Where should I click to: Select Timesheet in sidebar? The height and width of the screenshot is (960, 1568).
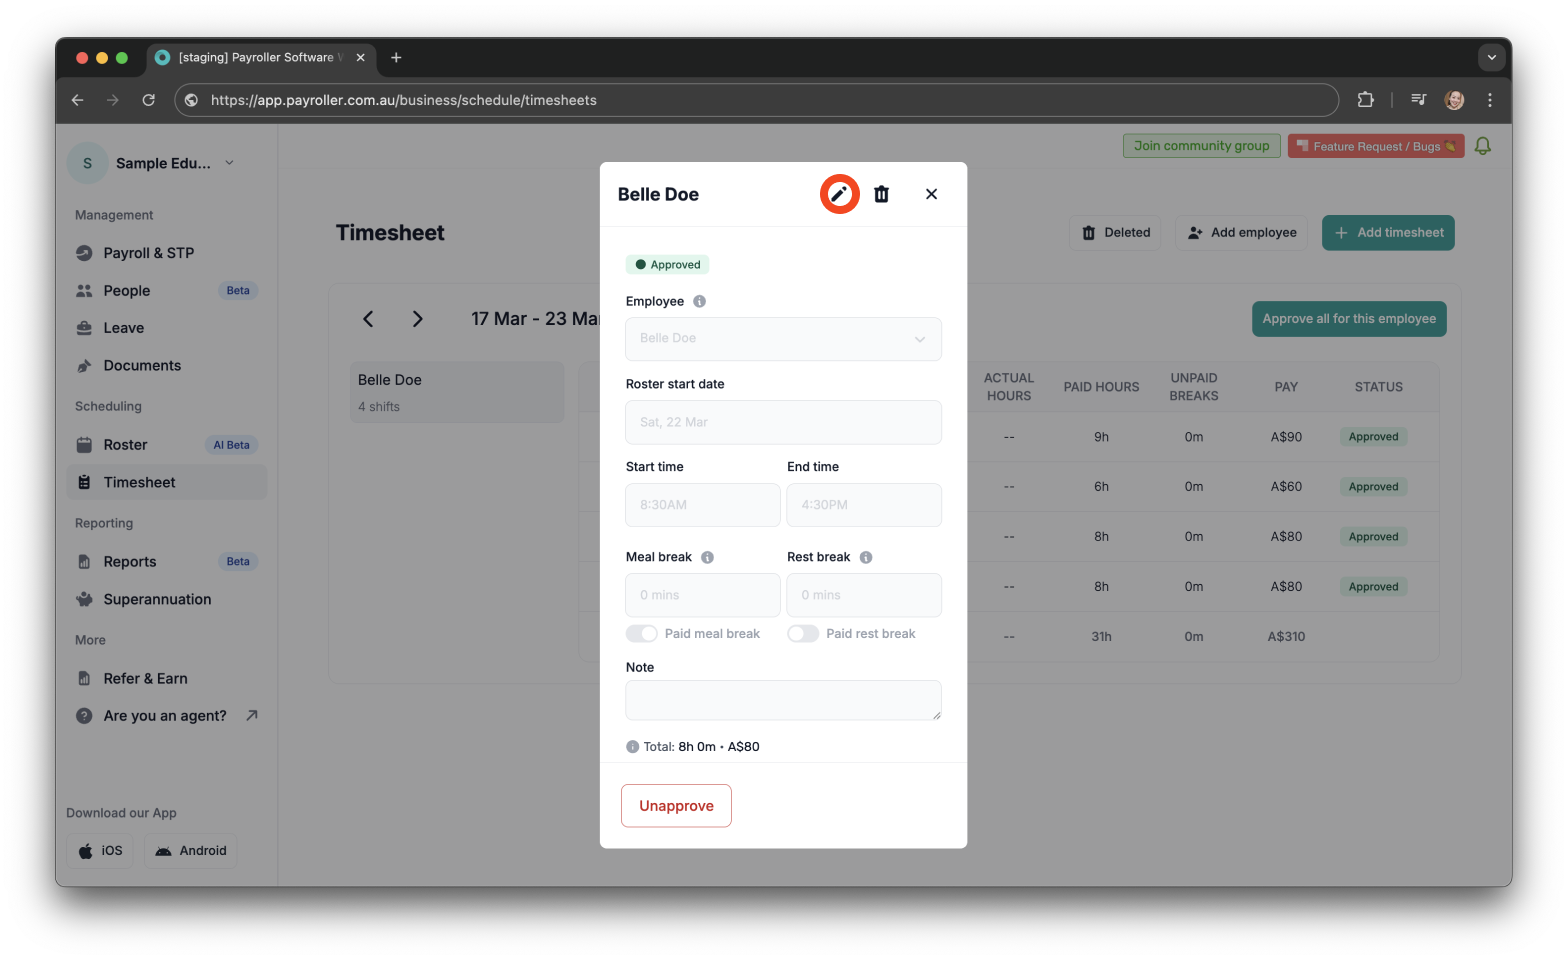click(x=167, y=482)
